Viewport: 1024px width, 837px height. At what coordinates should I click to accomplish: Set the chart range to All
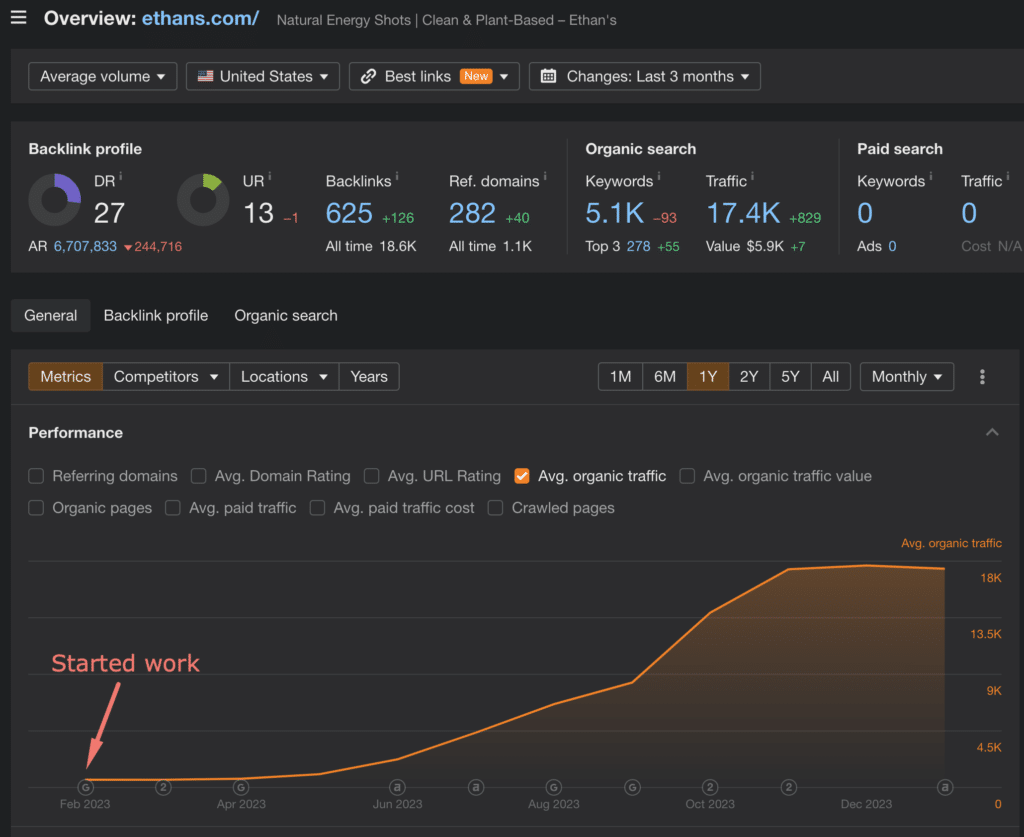coord(831,377)
